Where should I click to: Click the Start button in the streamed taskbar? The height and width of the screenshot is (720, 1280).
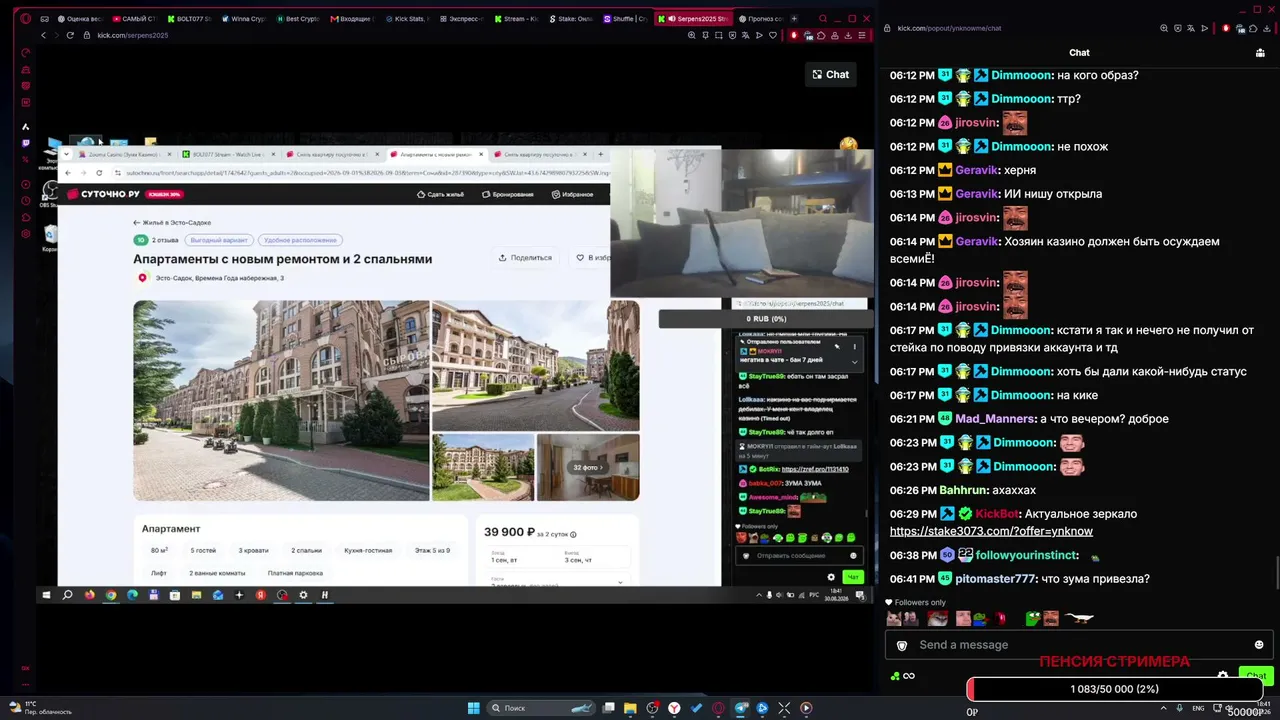point(46,595)
